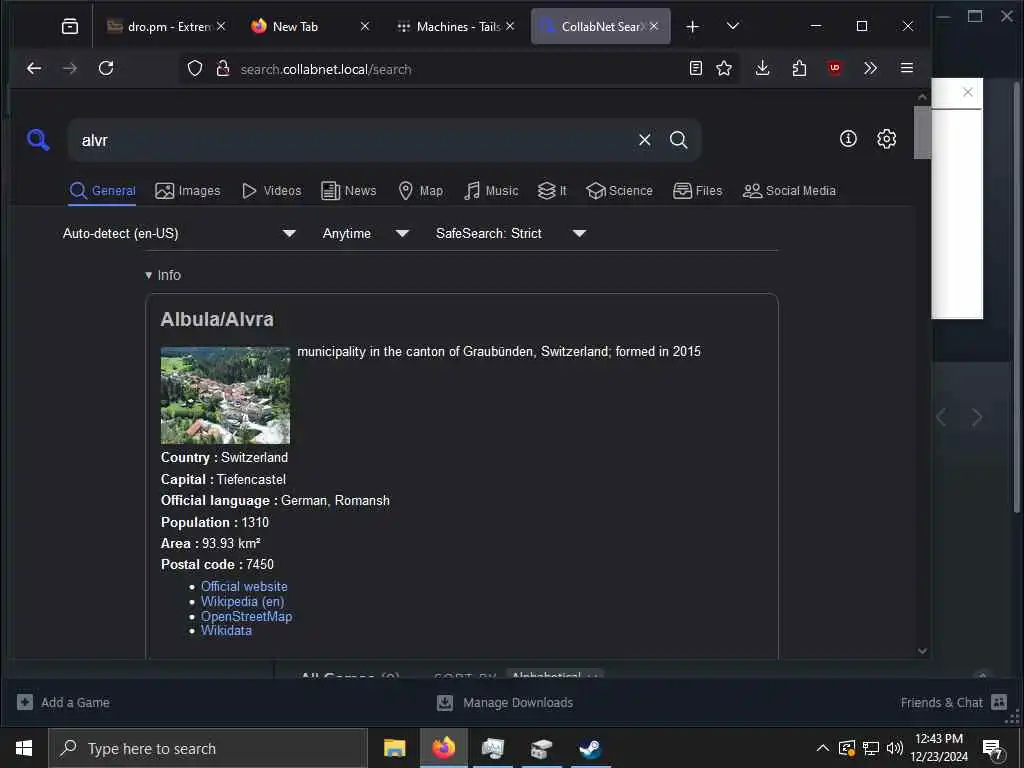The image size is (1024, 768).
Task: Show more tools overflow chevrons
Action: 870,68
